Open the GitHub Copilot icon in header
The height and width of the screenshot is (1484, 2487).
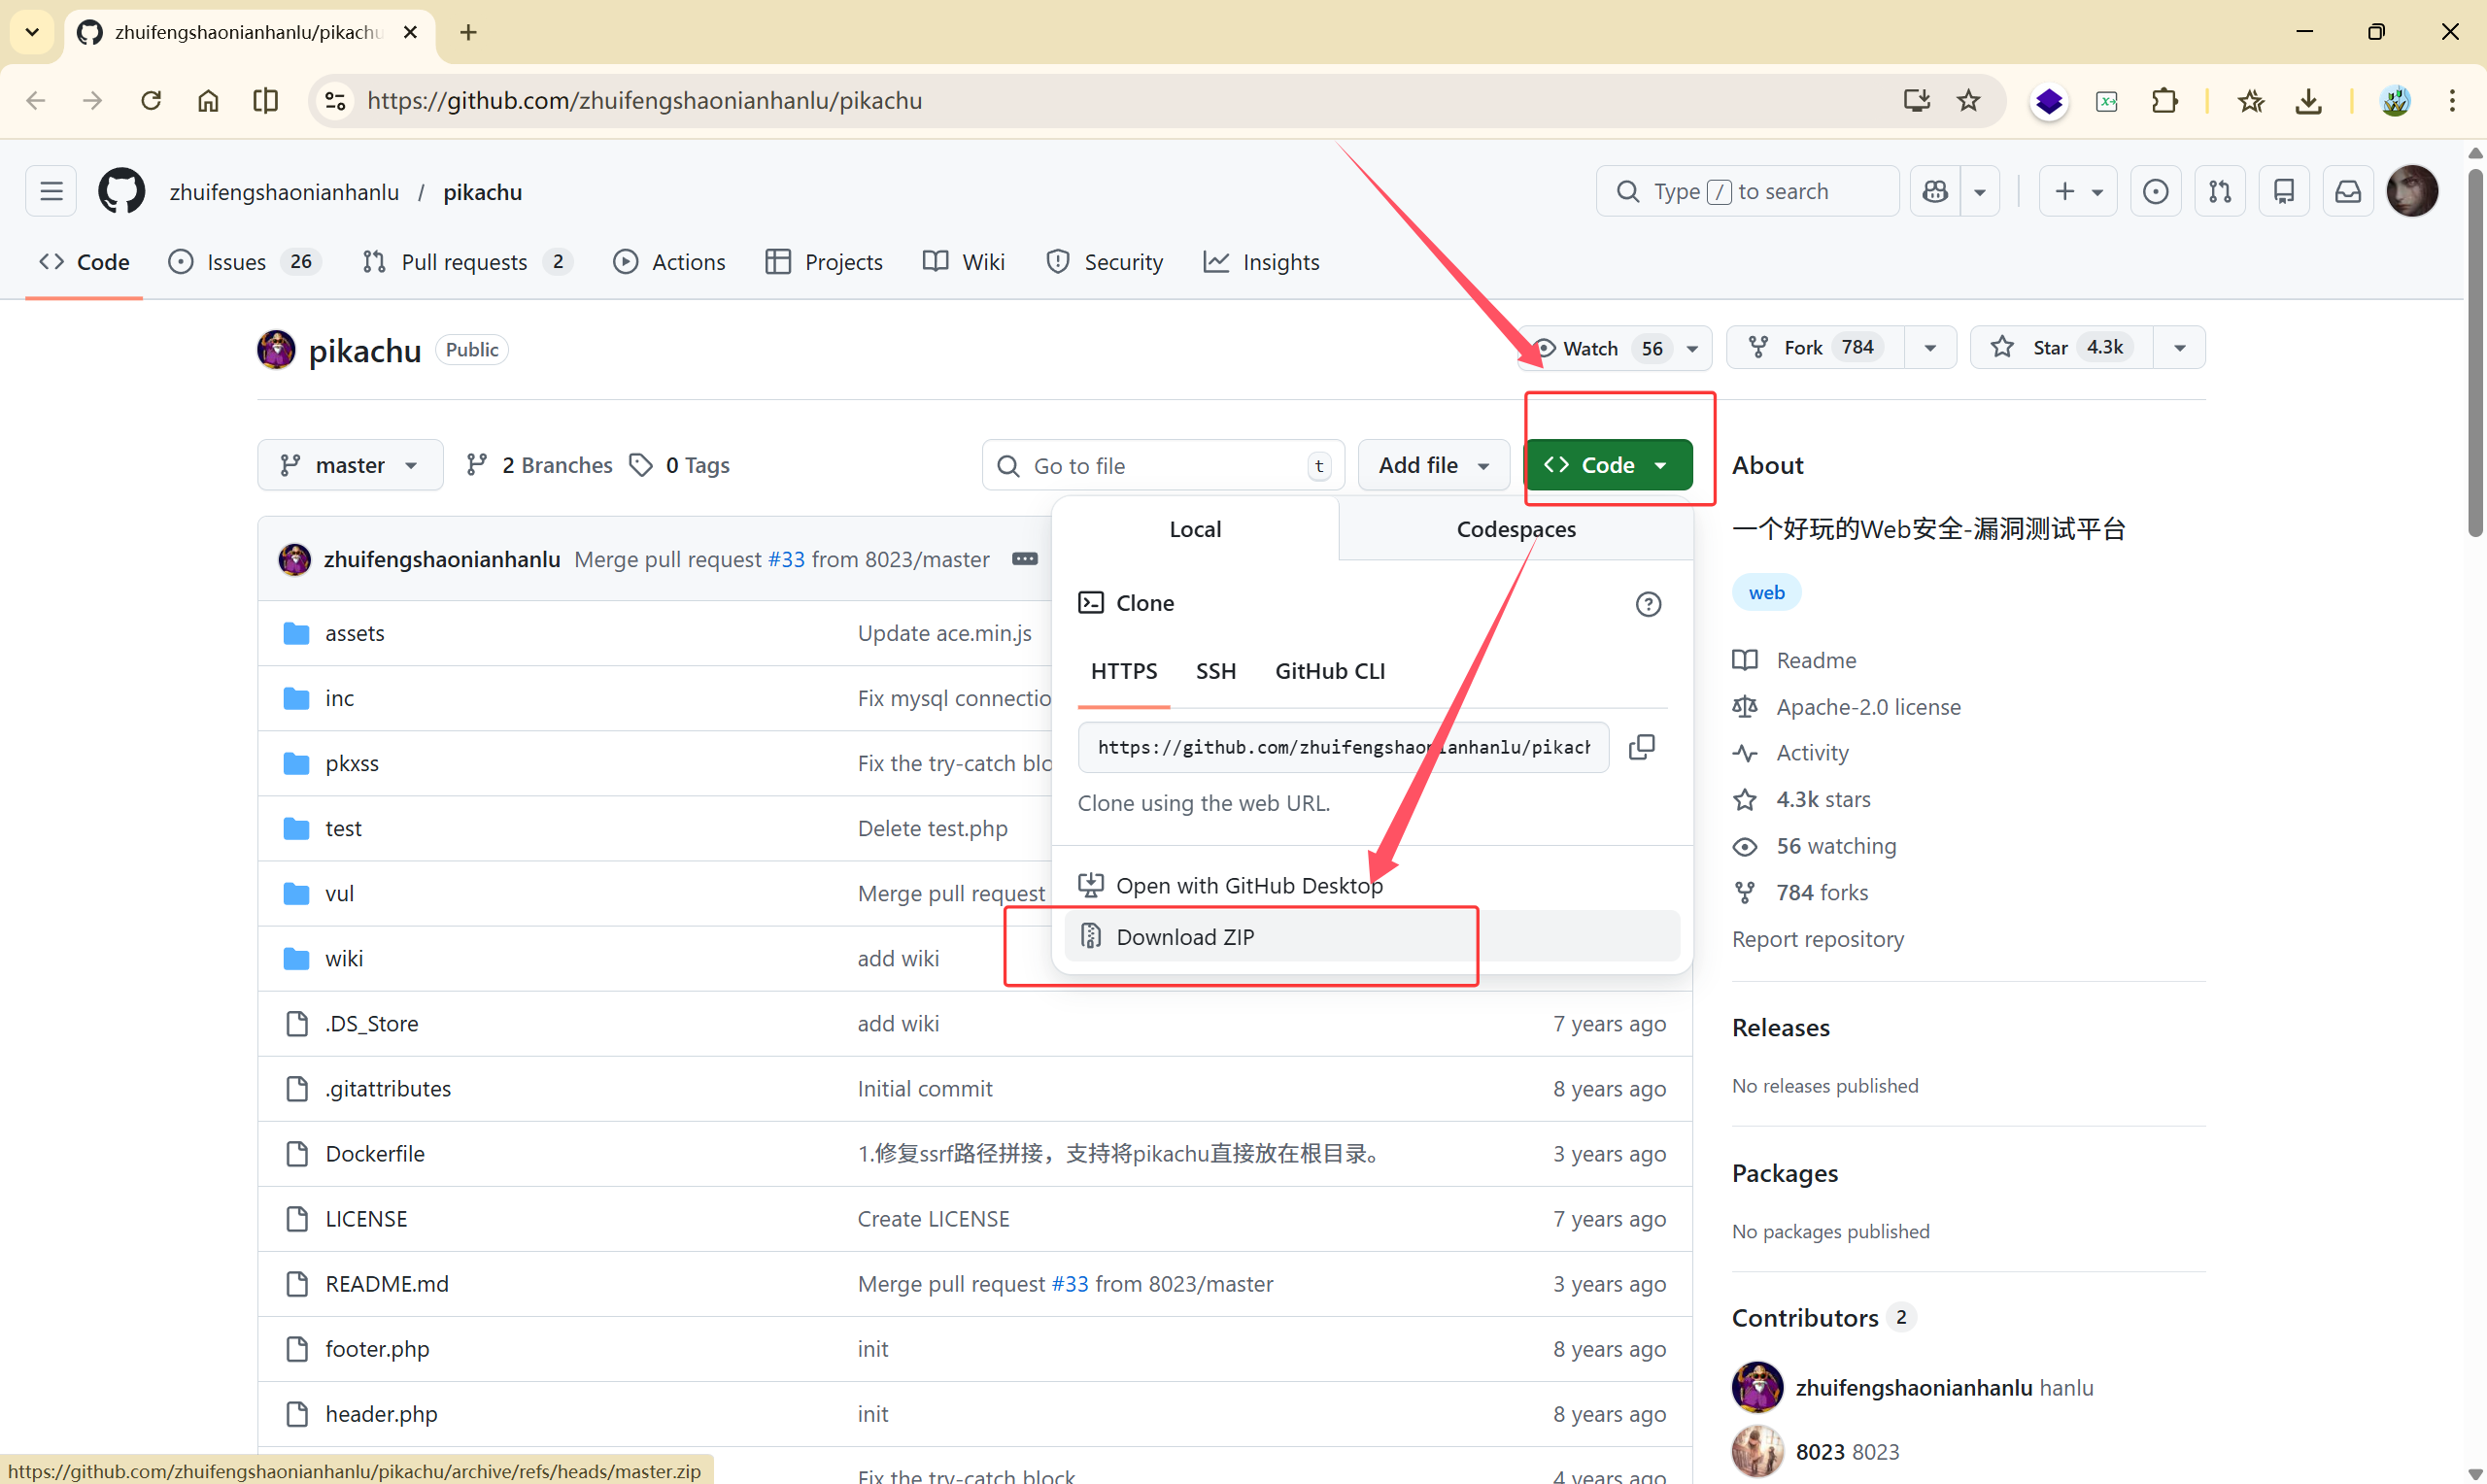(1935, 191)
